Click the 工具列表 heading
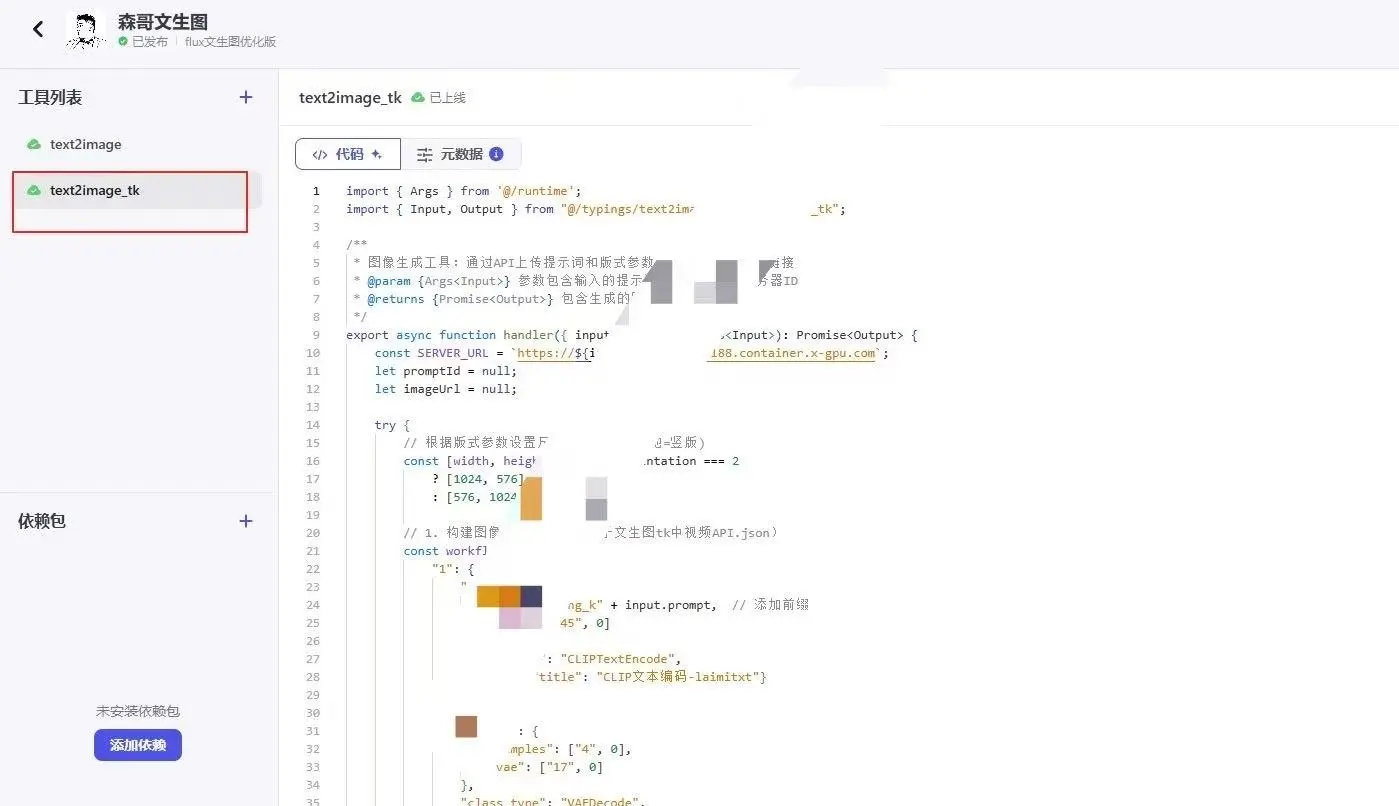The height and width of the screenshot is (806, 1399). point(50,97)
